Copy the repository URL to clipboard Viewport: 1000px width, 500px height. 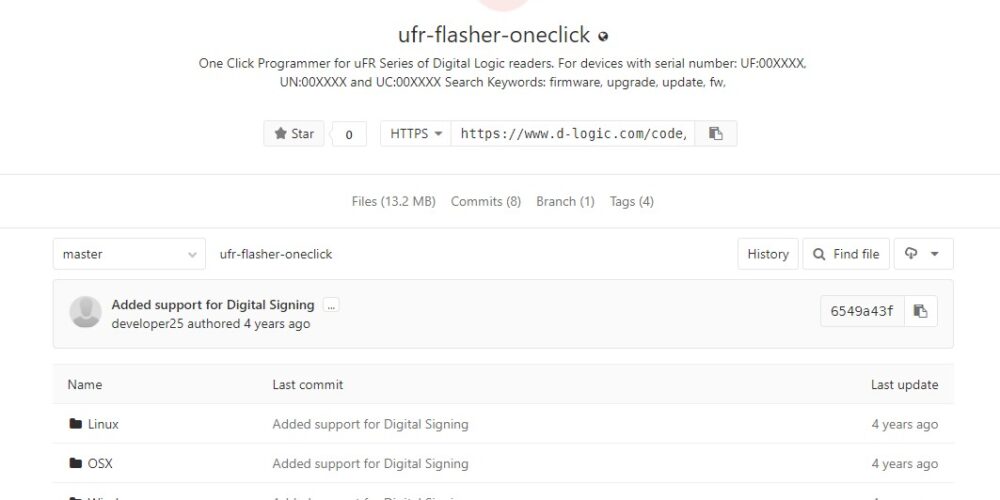click(716, 134)
